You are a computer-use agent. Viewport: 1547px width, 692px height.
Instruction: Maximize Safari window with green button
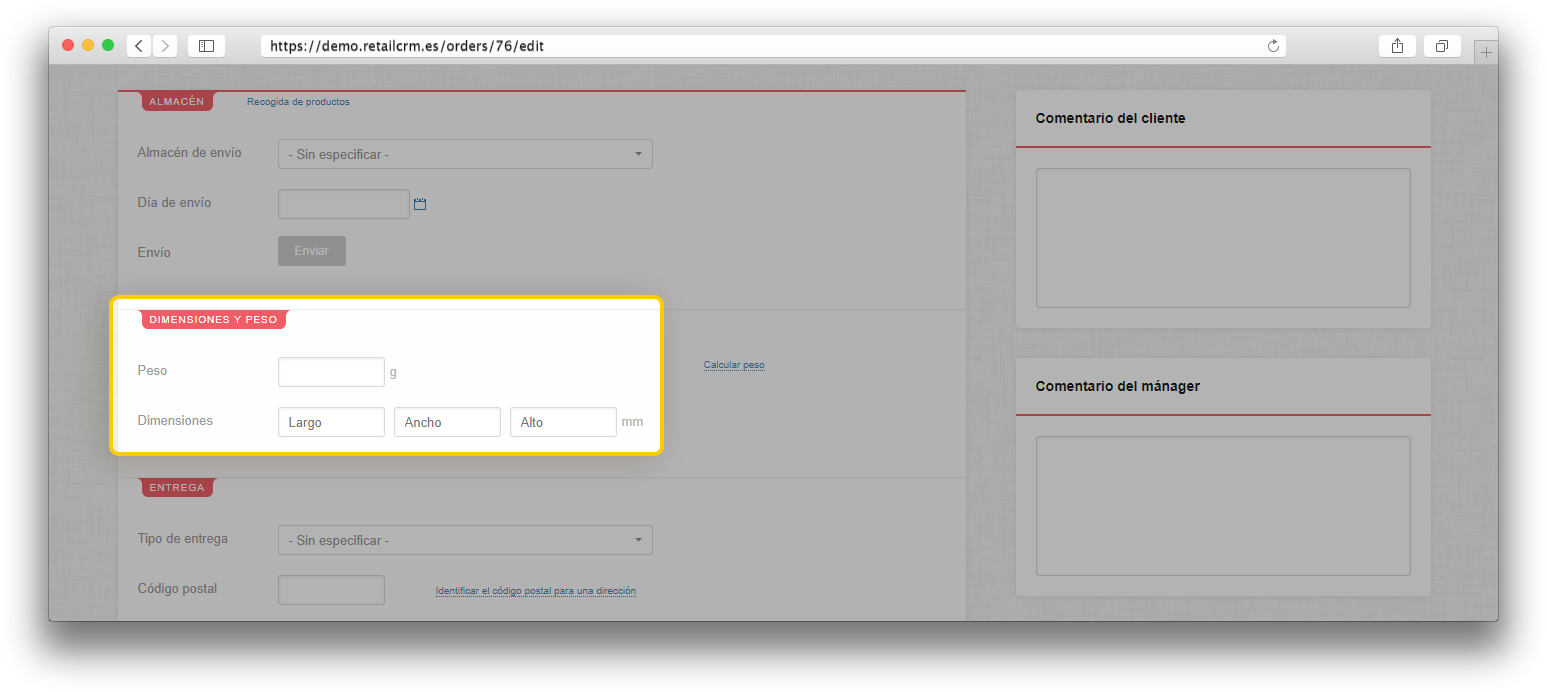pyautogui.click(x=108, y=45)
